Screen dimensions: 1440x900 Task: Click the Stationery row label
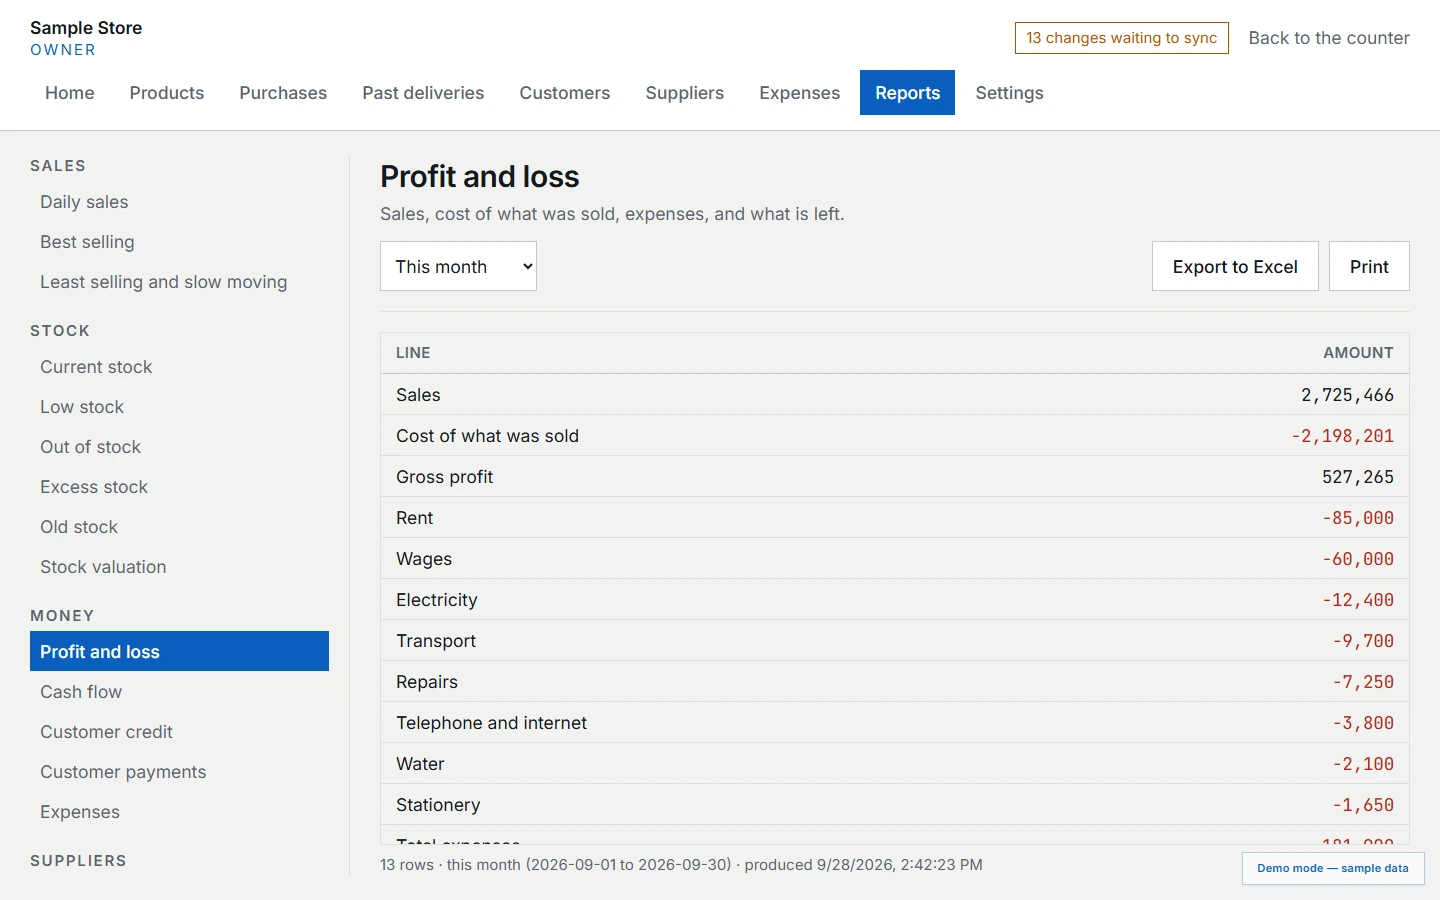click(438, 805)
